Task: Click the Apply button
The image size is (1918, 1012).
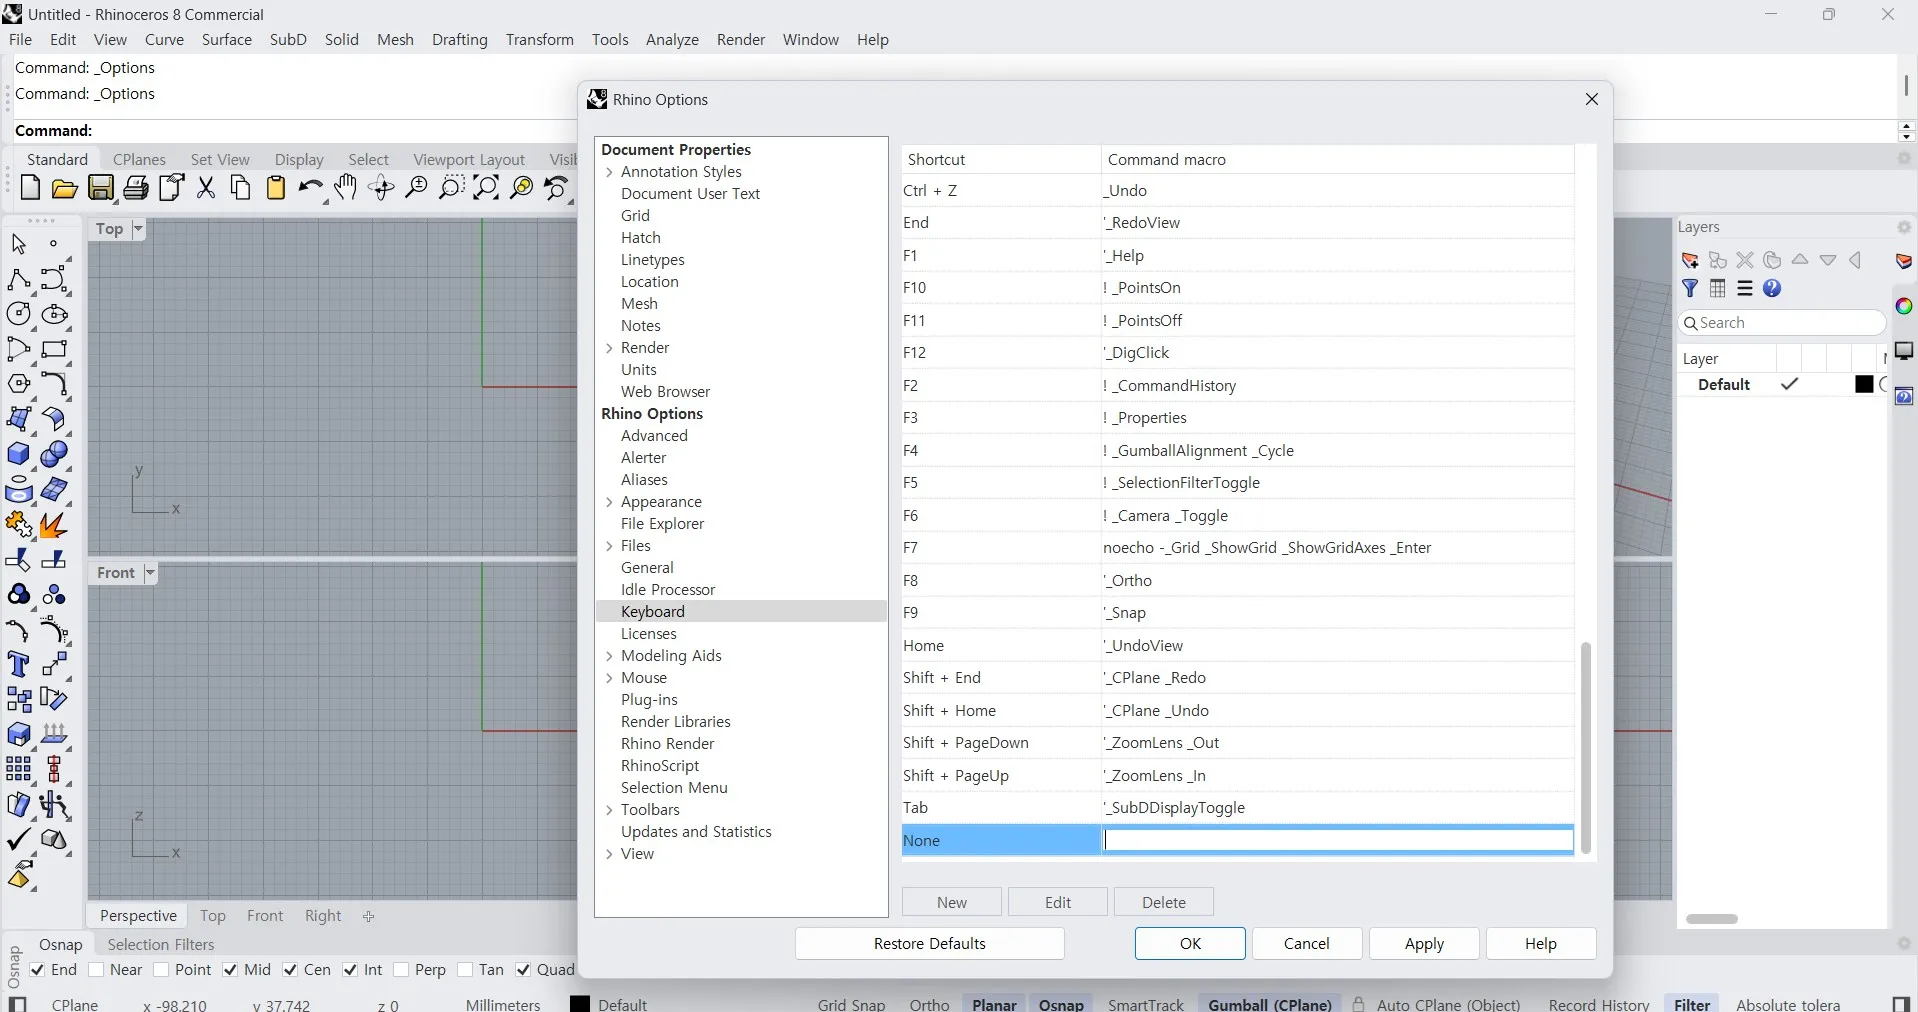Action: 1424,944
